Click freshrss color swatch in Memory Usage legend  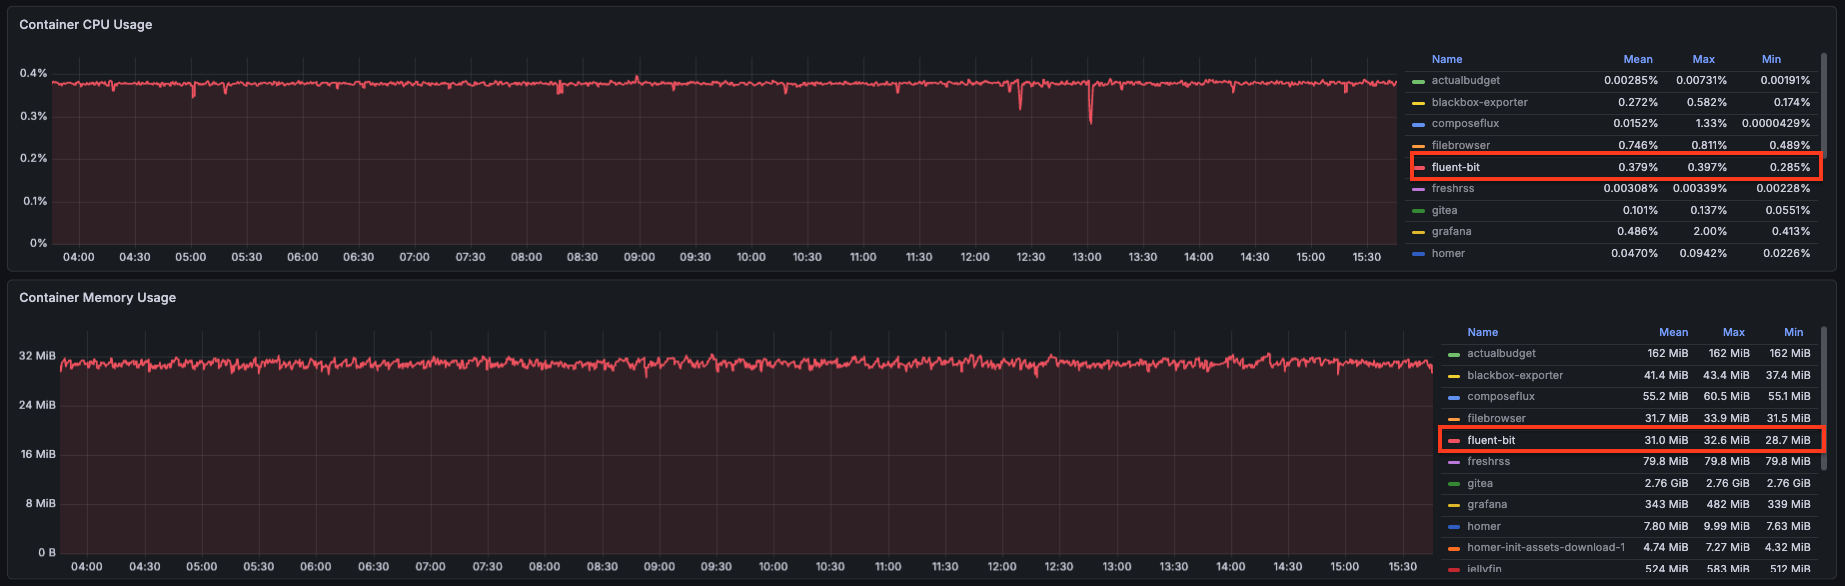[1454, 462]
